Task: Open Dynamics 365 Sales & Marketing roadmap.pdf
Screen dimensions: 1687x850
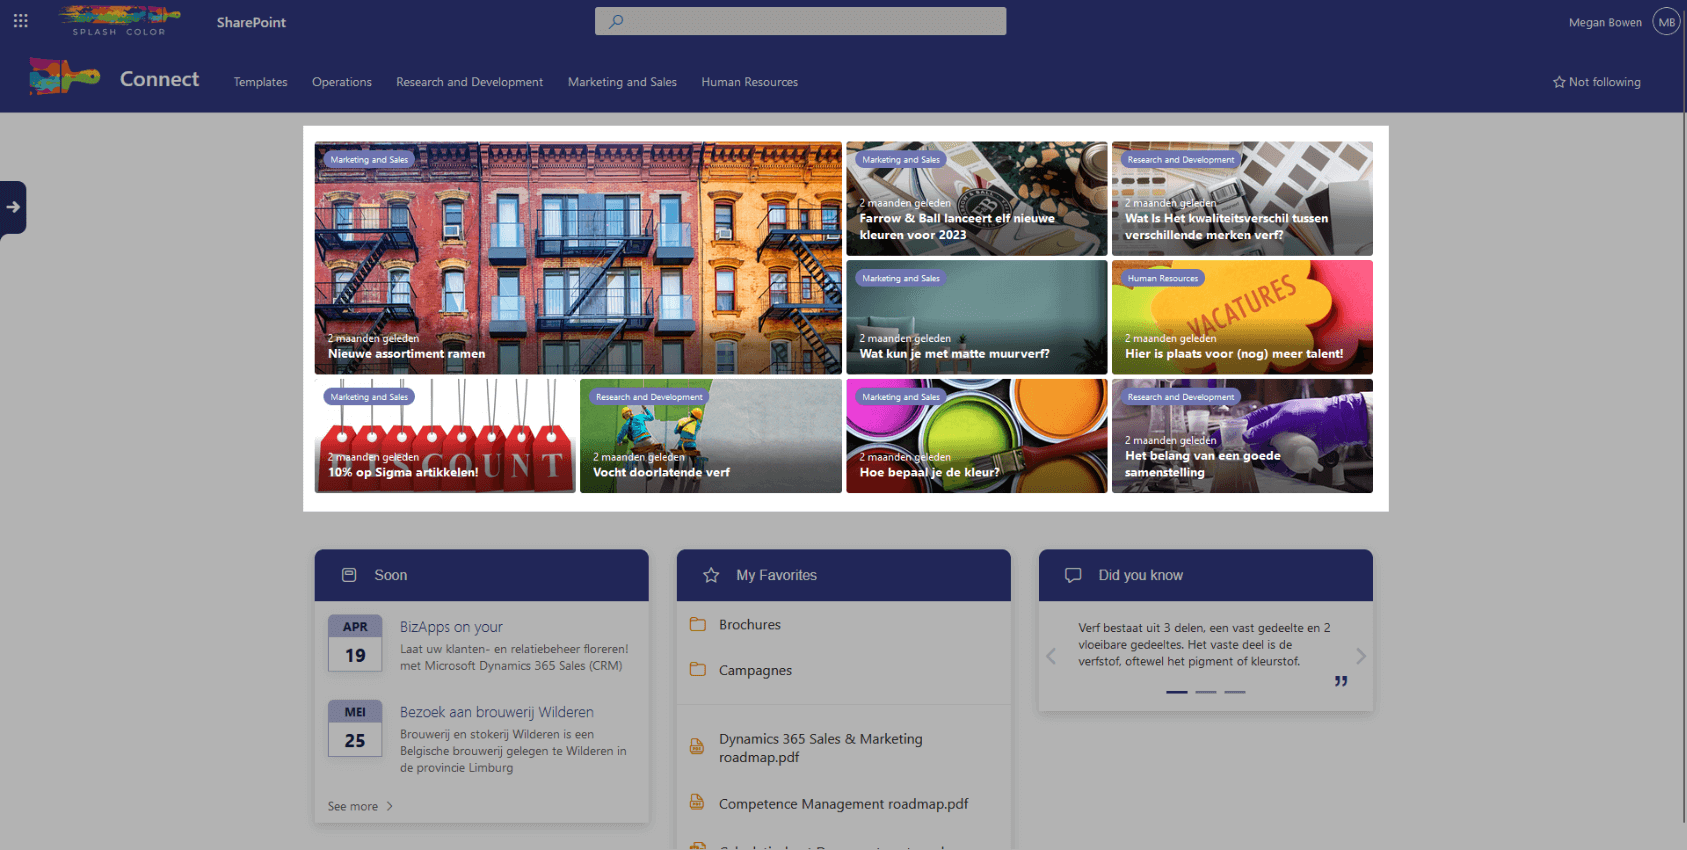Action: 821,748
